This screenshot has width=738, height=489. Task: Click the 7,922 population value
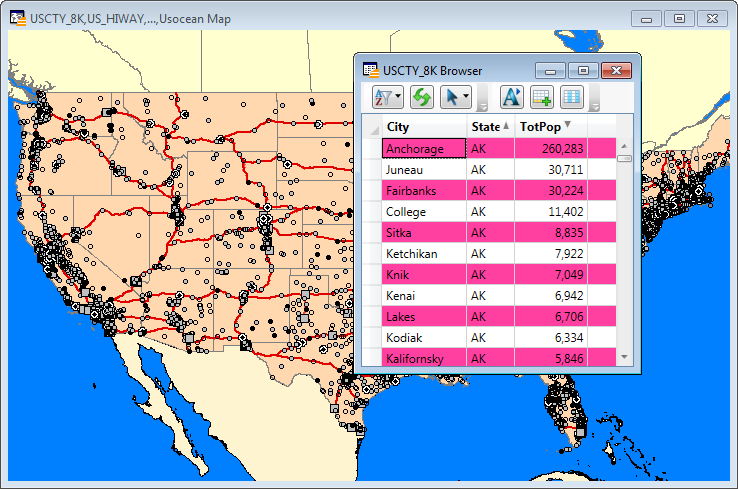[x=569, y=254]
